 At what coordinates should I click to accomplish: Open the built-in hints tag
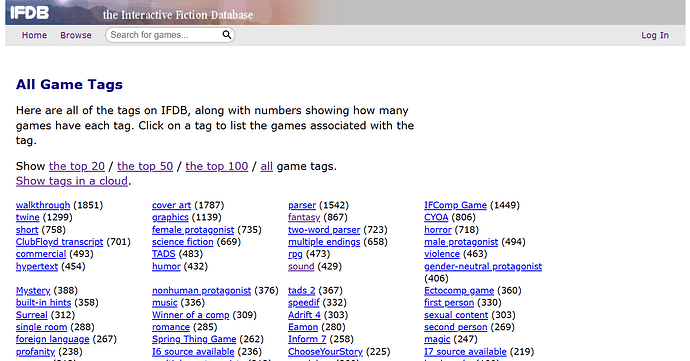(x=44, y=302)
